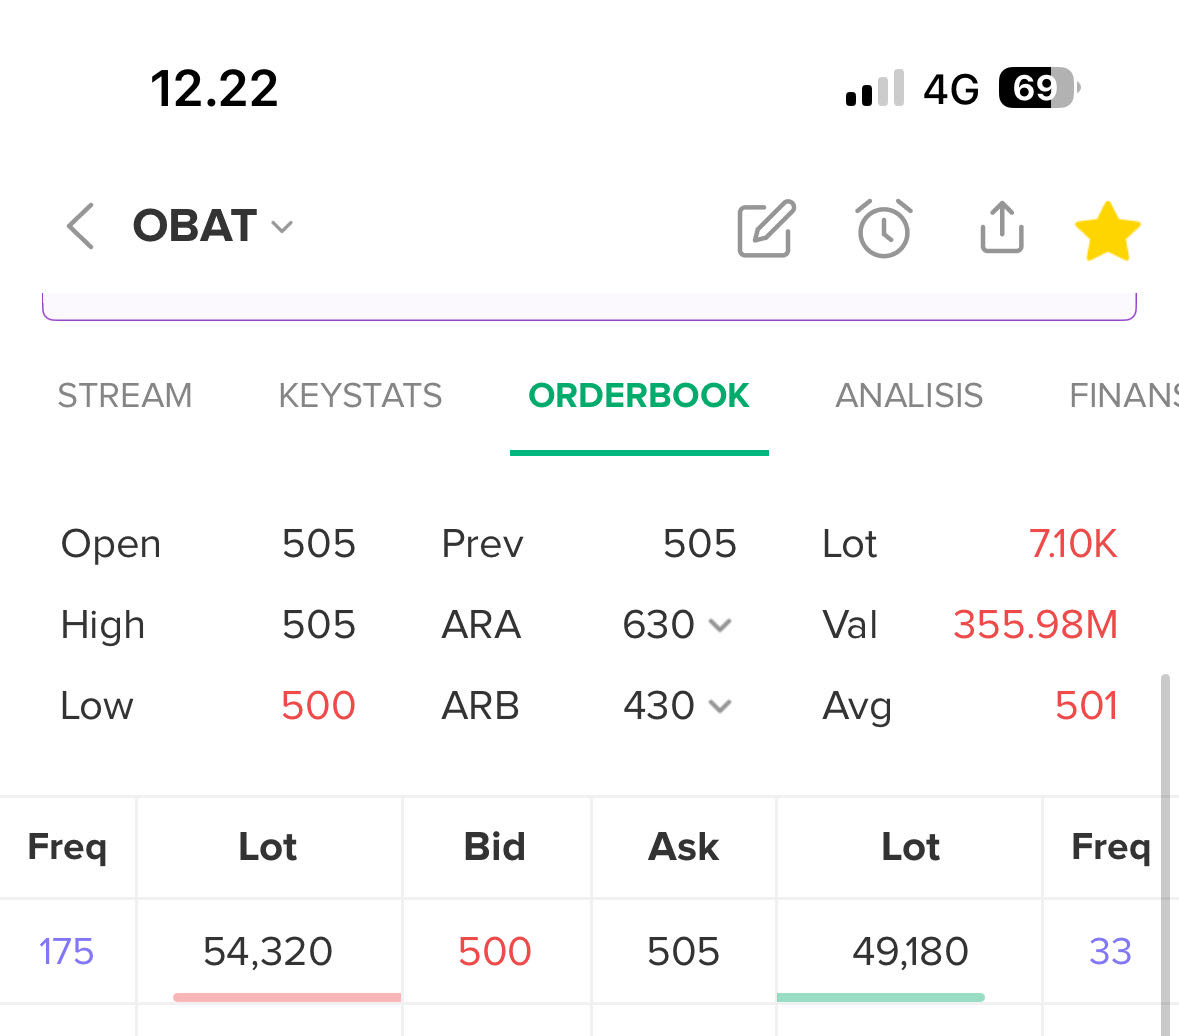Image resolution: width=1179 pixels, height=1036 pixels.
Task: Select the ask price 505 in orderbook
Action: pos(683,951)
